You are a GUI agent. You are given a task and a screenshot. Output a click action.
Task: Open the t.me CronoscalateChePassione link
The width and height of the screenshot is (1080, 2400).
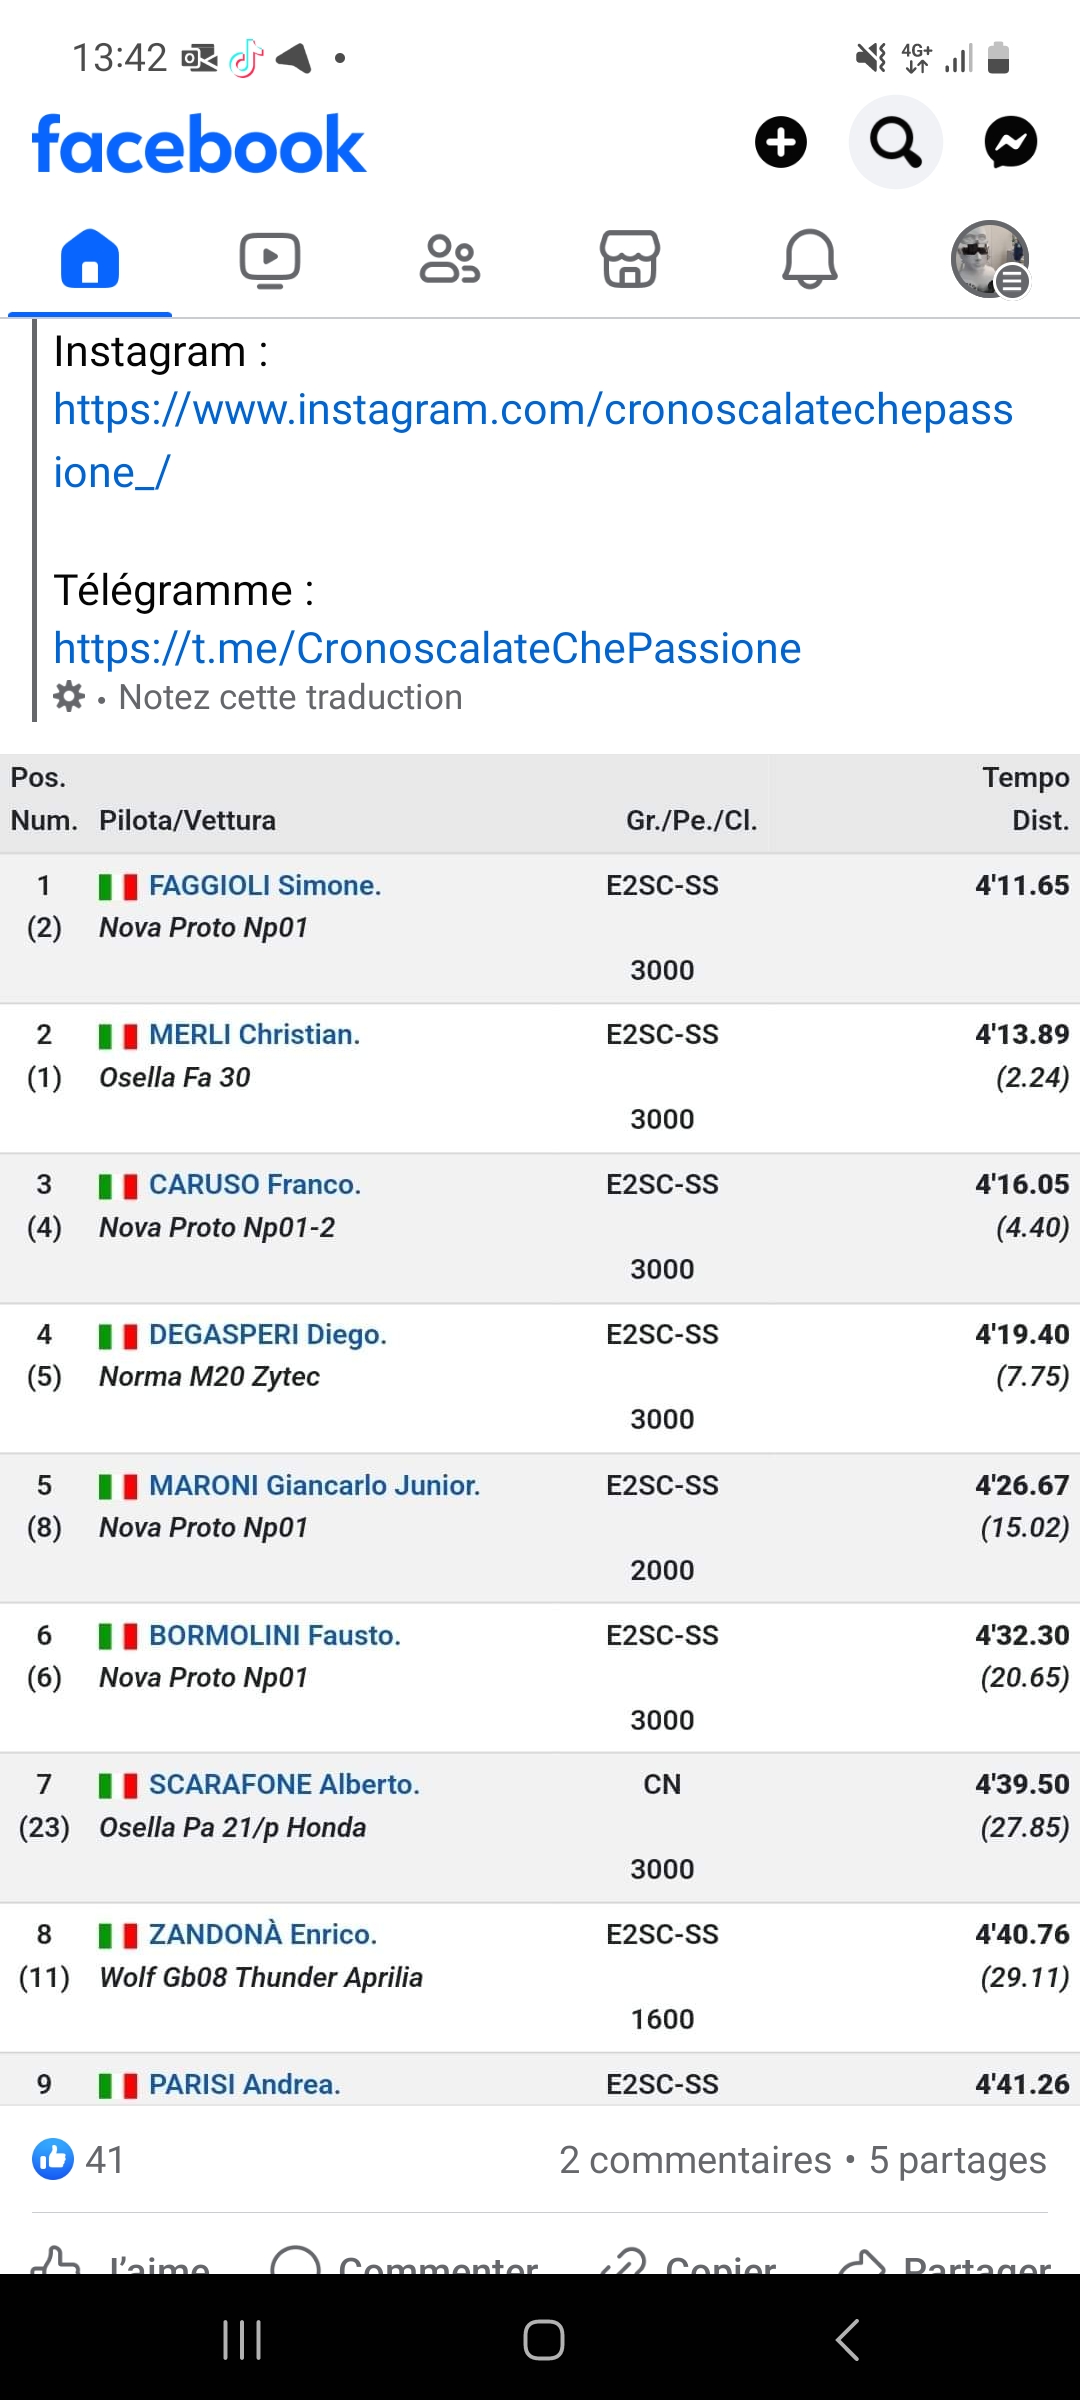coord(427,648)
